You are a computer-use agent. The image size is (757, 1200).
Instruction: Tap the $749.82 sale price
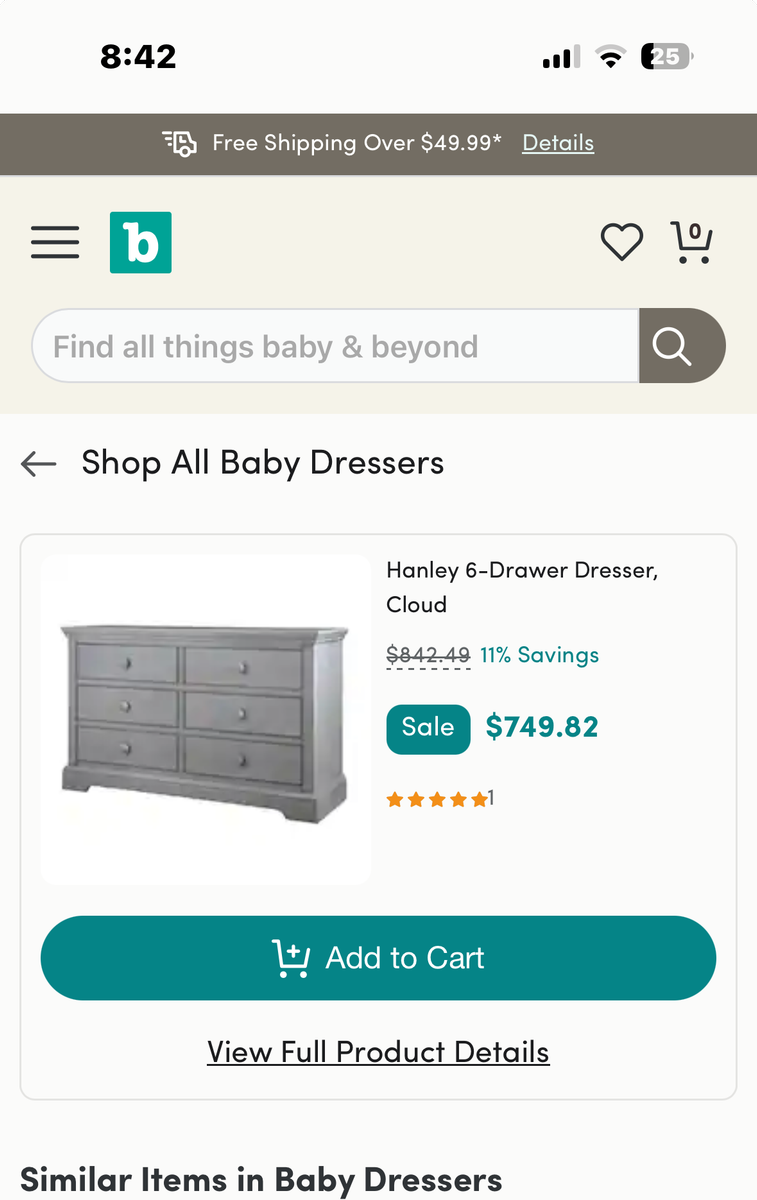coord(542,727)
